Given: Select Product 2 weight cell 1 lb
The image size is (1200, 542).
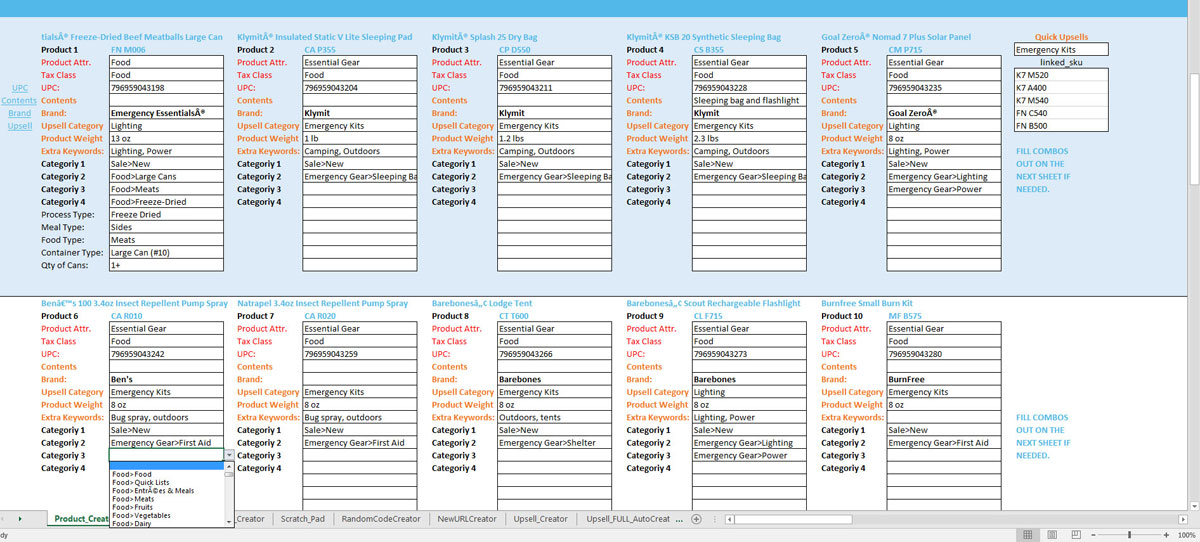Looking at the screenshot, I should (360, 139).
